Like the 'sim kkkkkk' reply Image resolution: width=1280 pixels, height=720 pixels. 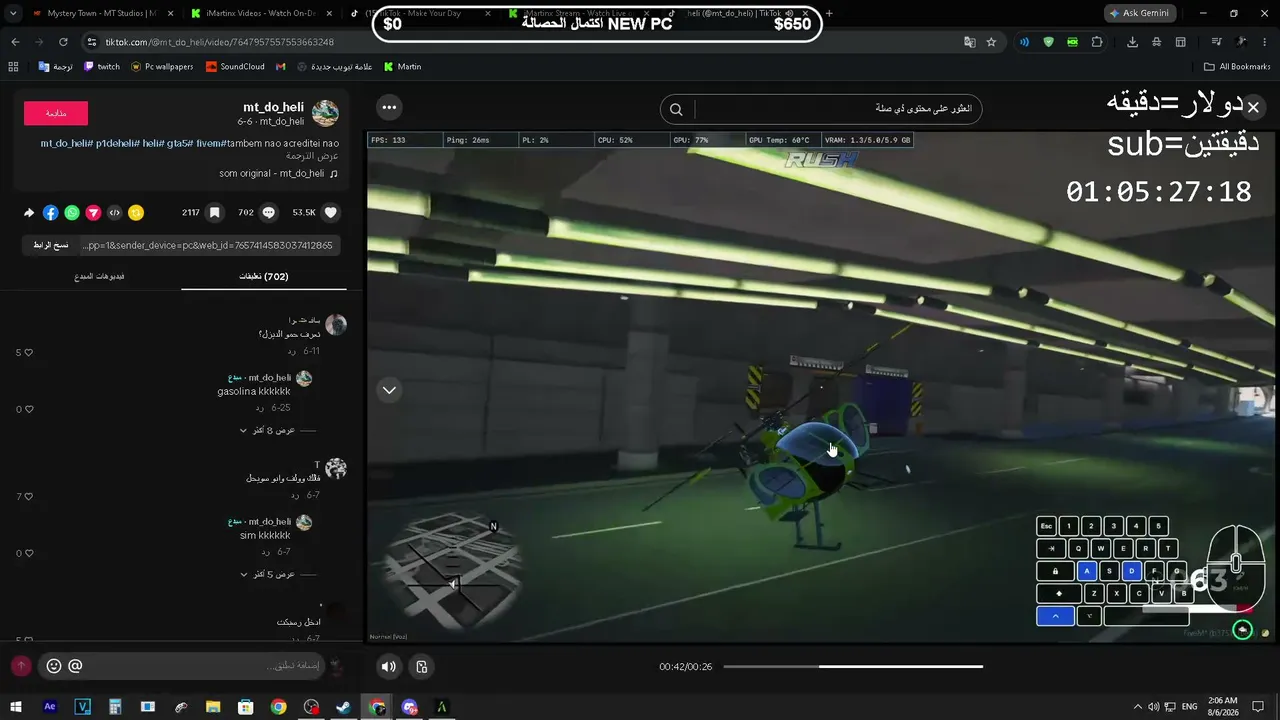coord(28,553)
